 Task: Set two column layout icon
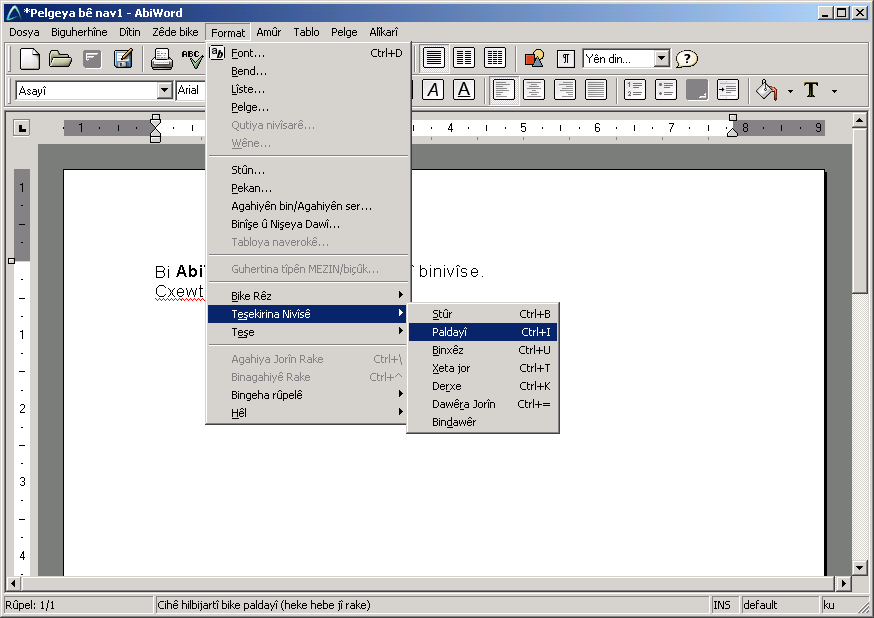click(x=464, y=57)
